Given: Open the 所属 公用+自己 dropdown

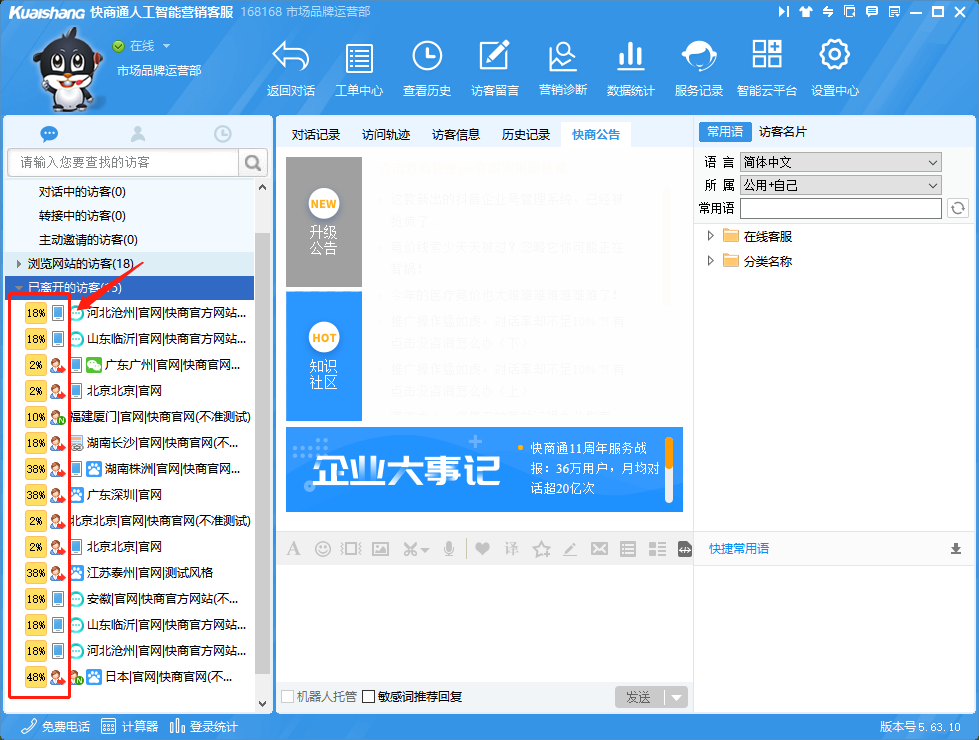Looking at the screenshot, I should coord(840,185).
